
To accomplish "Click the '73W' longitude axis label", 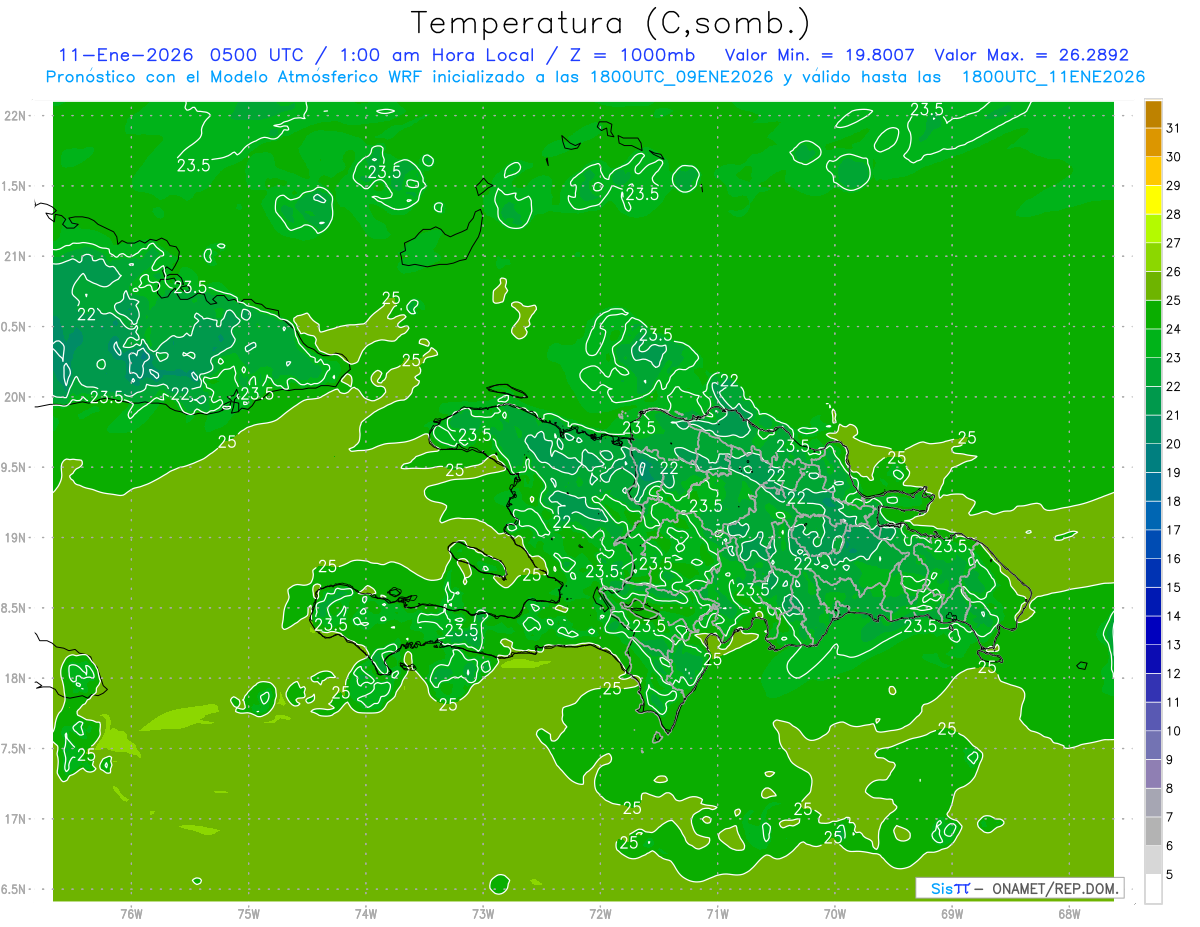I will 483,914.
